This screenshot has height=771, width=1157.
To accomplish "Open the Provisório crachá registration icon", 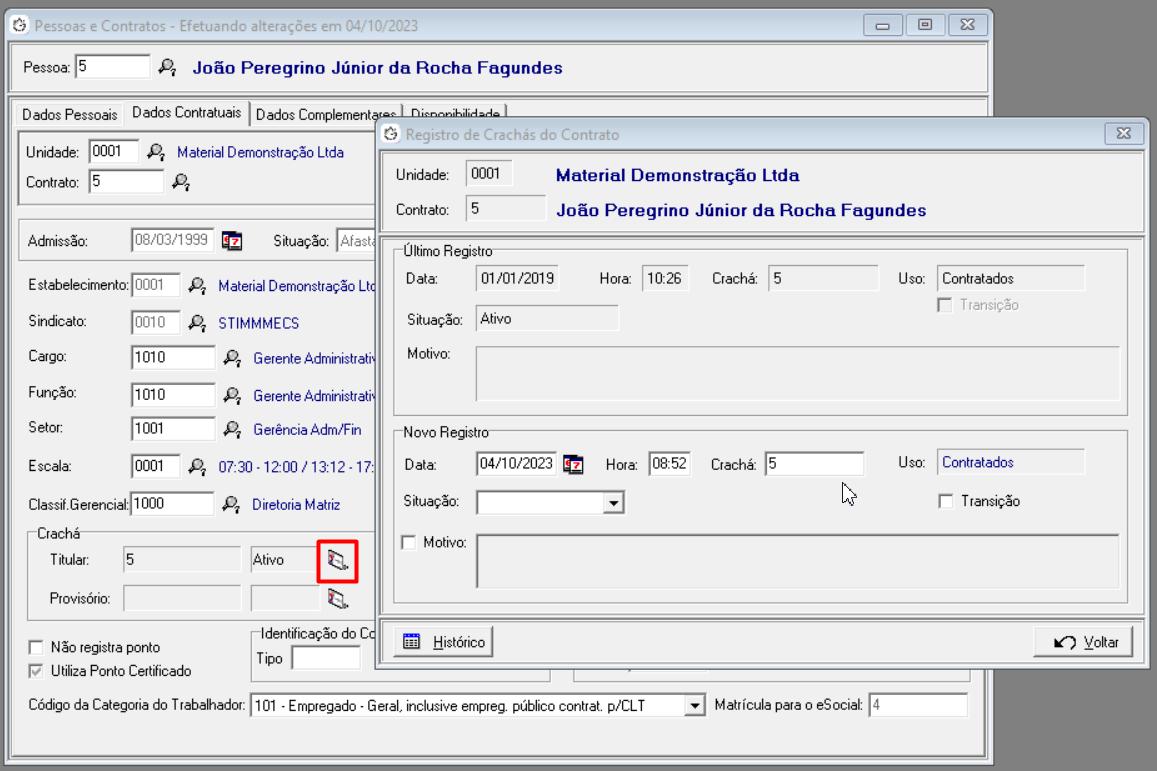I will (338, 599).
